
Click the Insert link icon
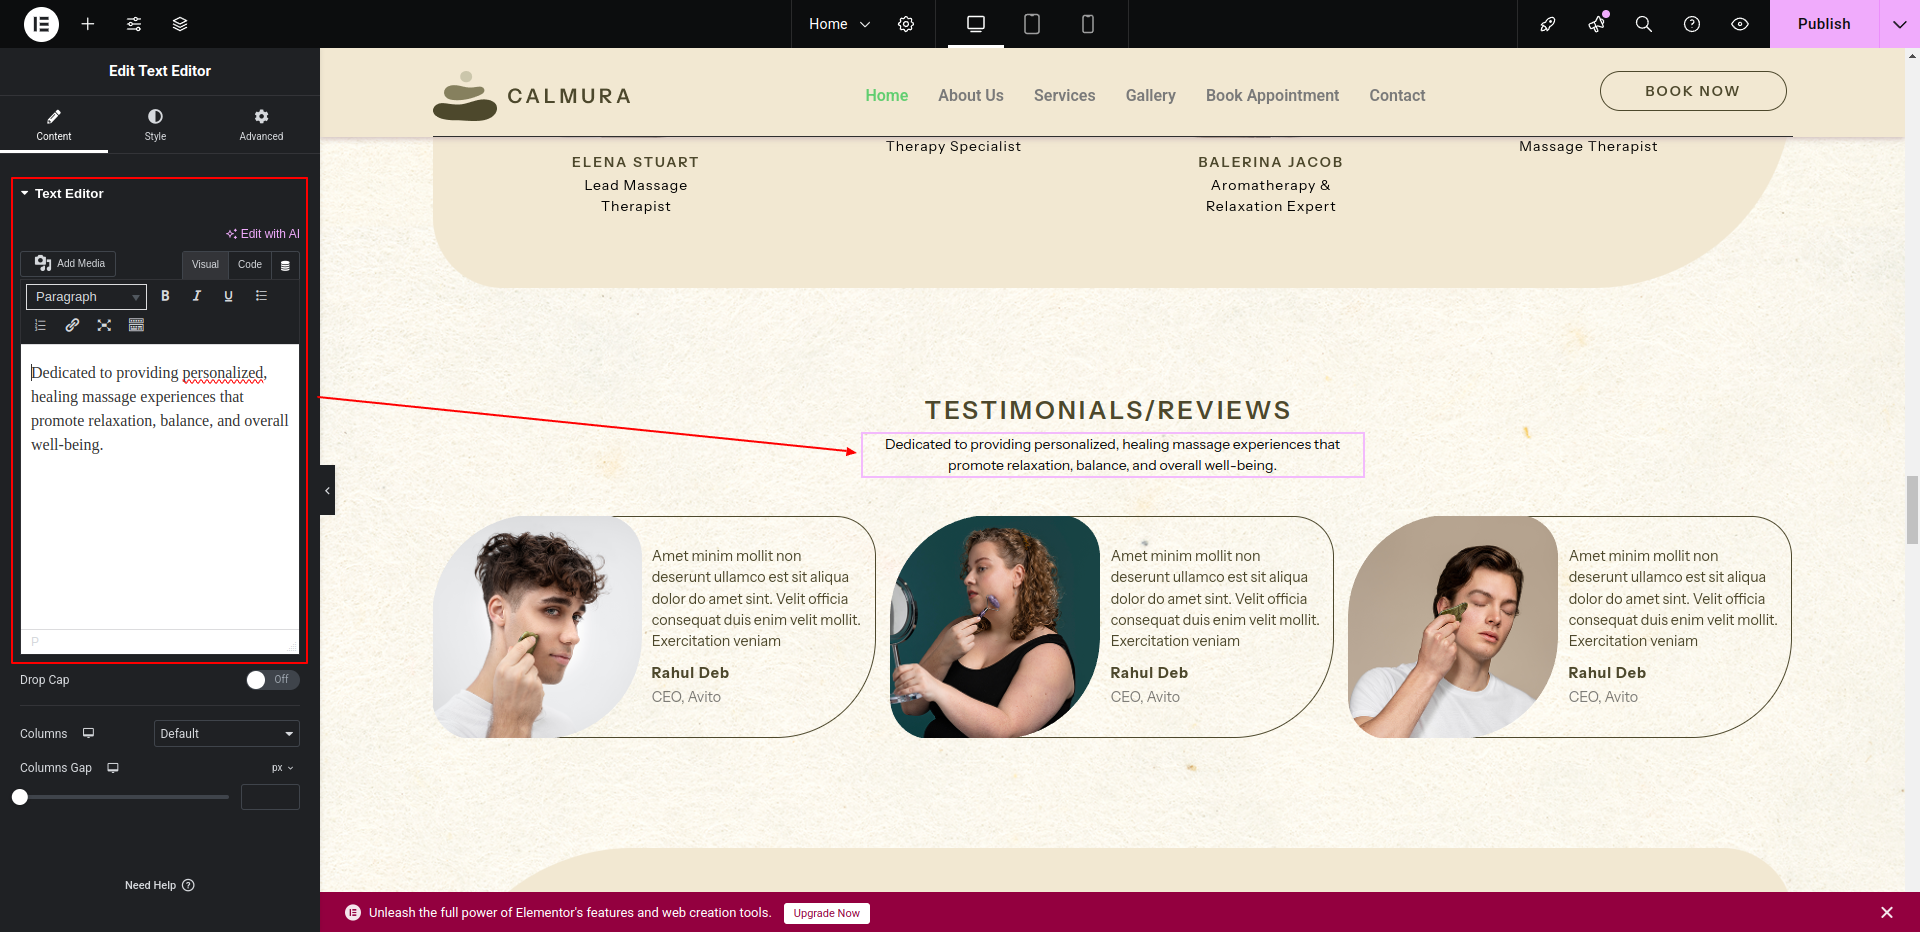pos(72,325)
